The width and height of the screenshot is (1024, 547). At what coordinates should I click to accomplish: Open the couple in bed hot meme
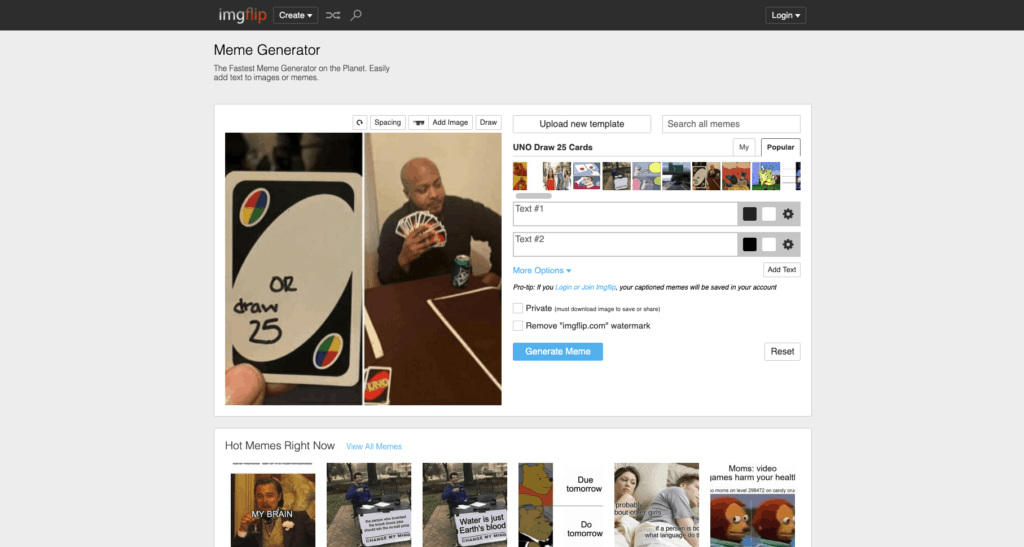click(656, 505)
